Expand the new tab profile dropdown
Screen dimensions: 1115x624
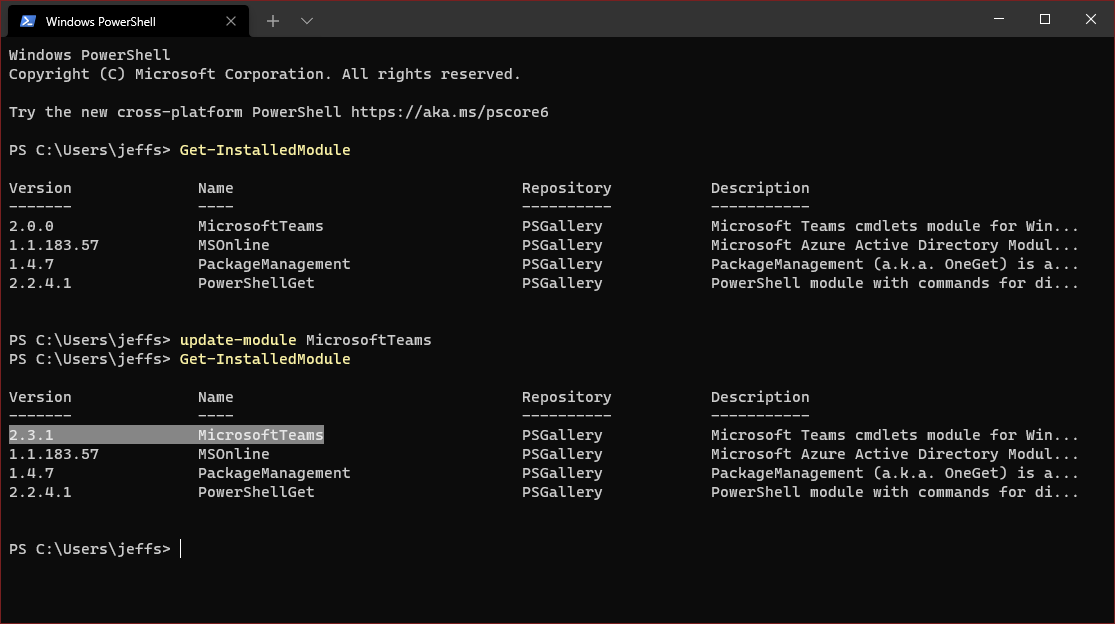coord(306,21)
